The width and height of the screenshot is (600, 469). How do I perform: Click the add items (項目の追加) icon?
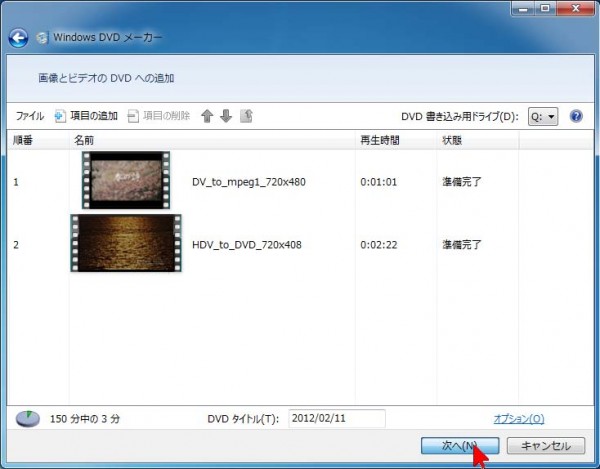(60, 116)
